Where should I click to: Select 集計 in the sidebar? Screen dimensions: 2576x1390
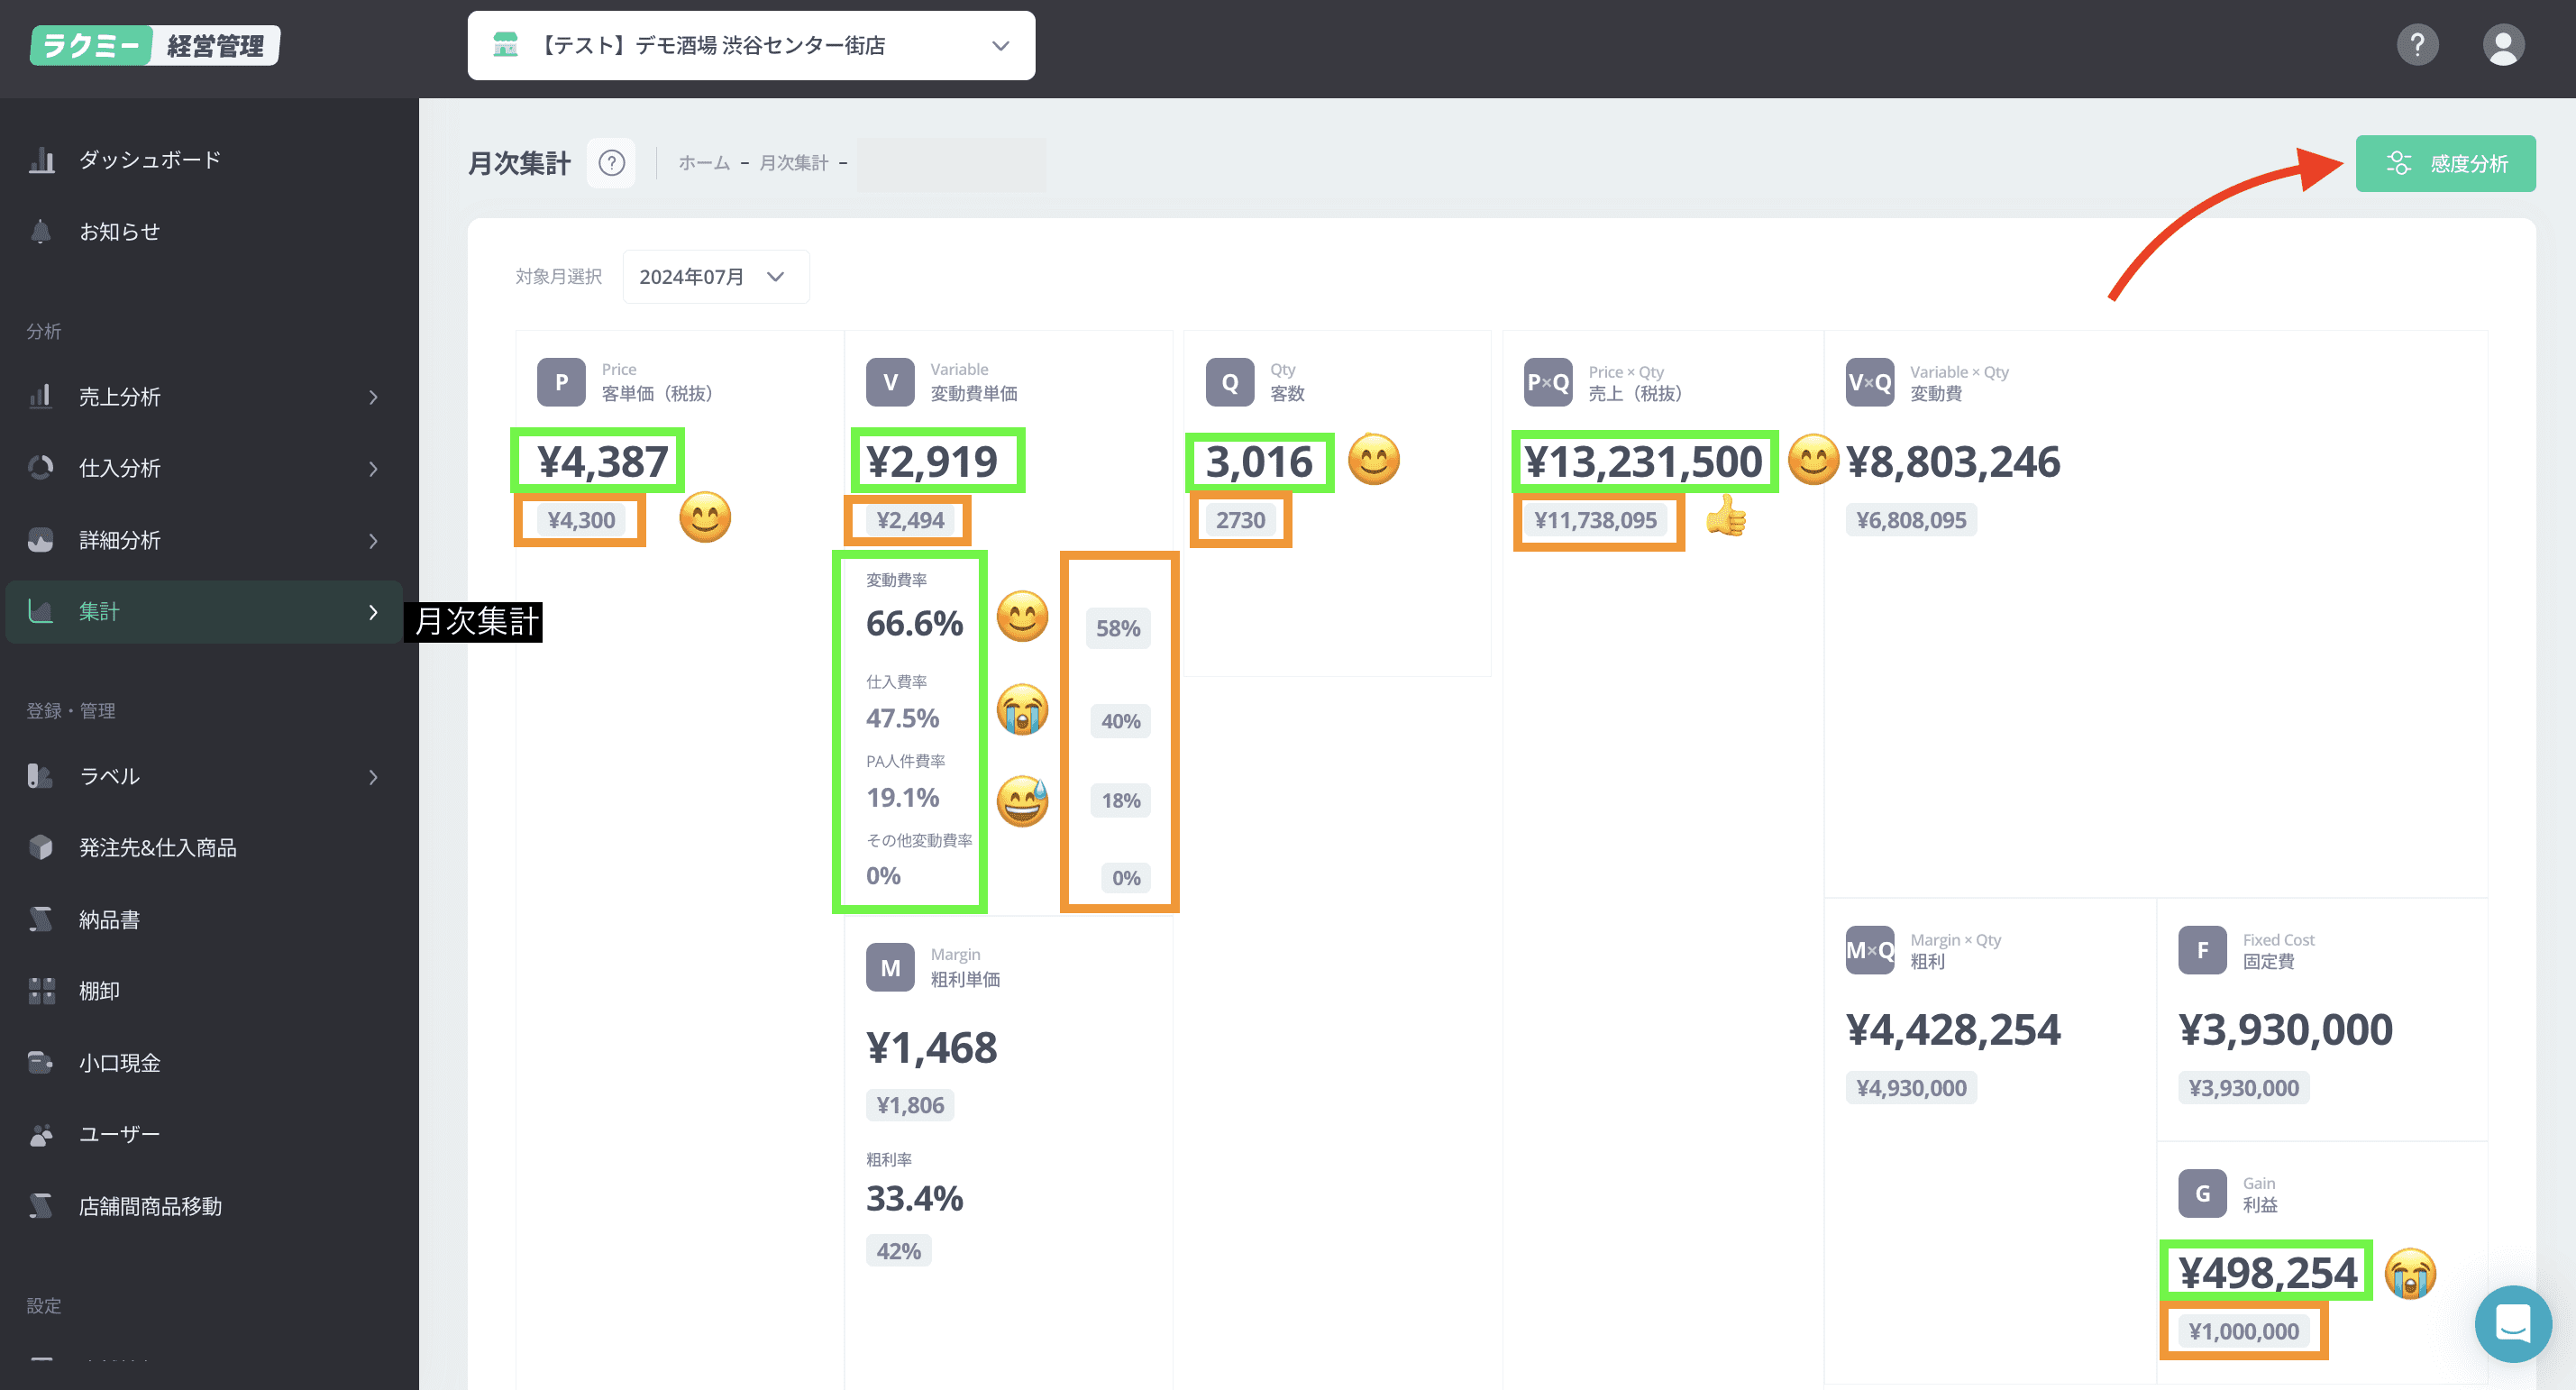tap(99, 612)
